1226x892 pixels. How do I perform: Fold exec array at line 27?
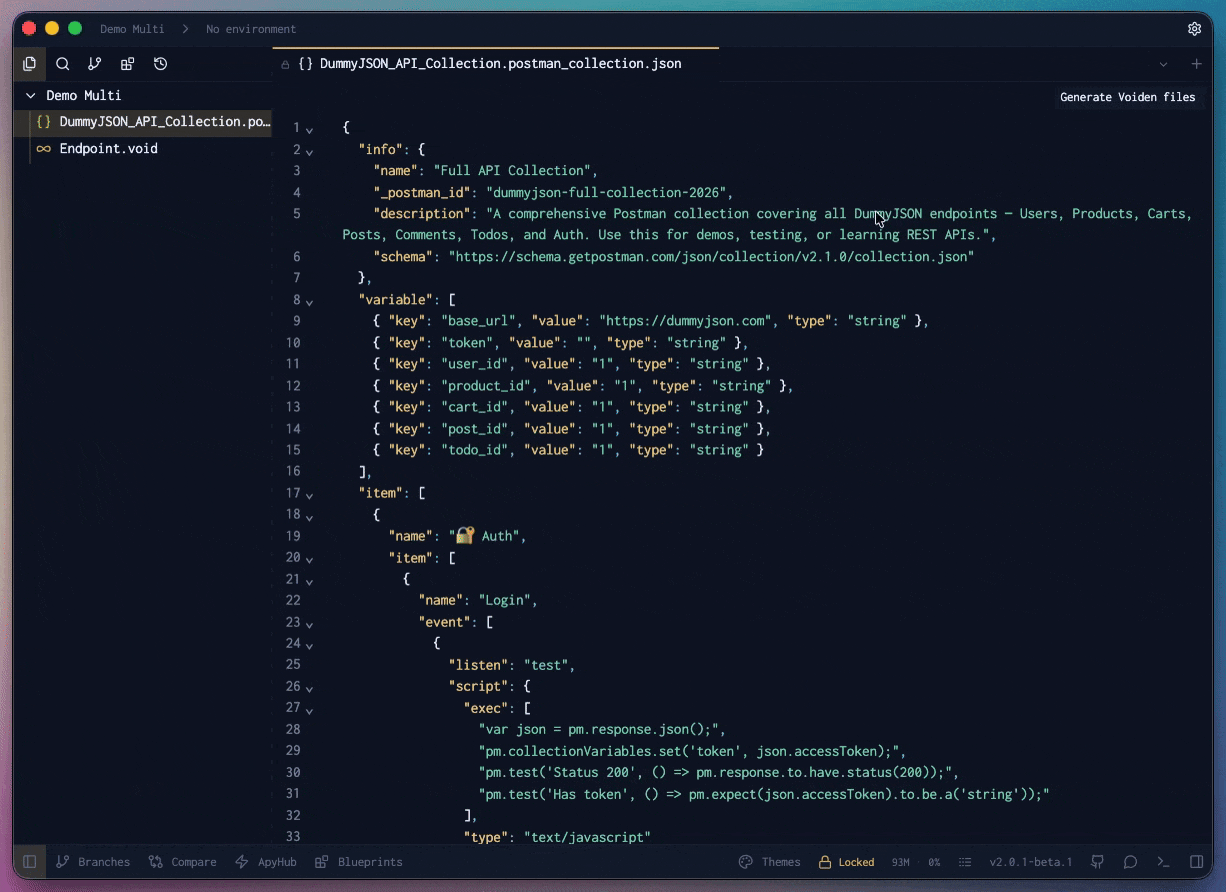pos(309,710)
